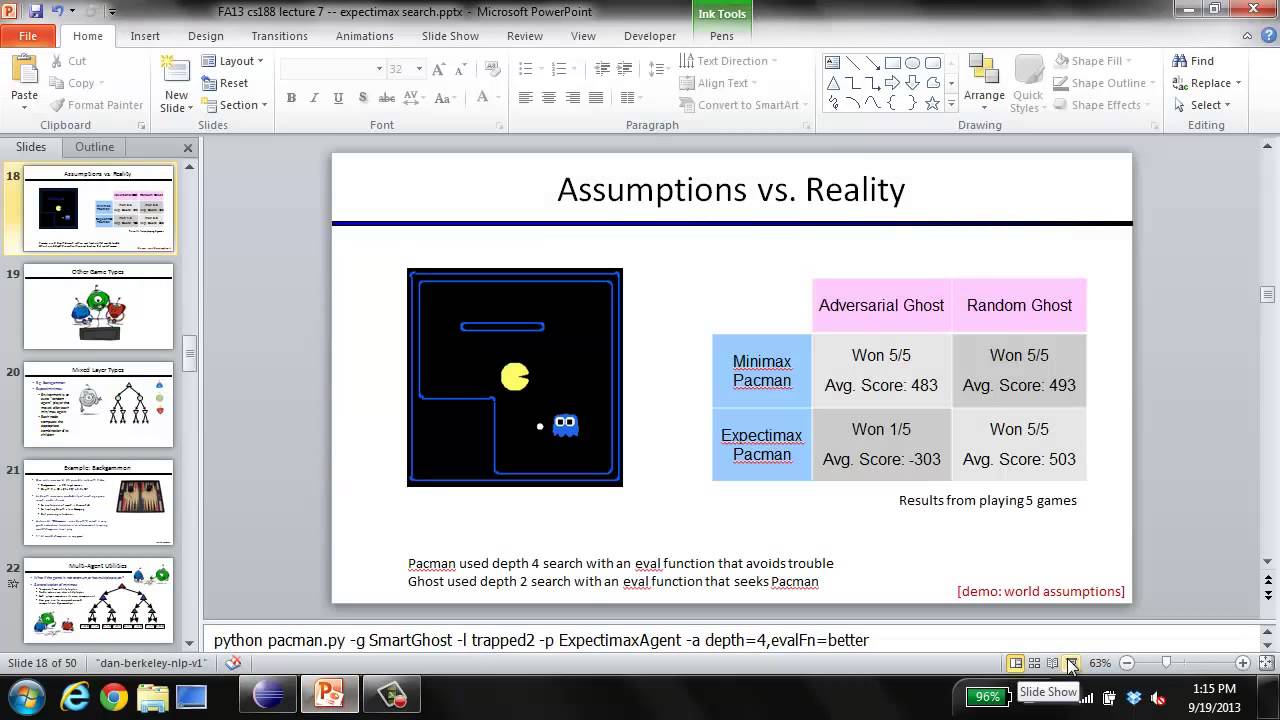The height and width of the screenshot is (720, 1280).
Task: Save the presentation from Quick Access
Action: (36, 12)
